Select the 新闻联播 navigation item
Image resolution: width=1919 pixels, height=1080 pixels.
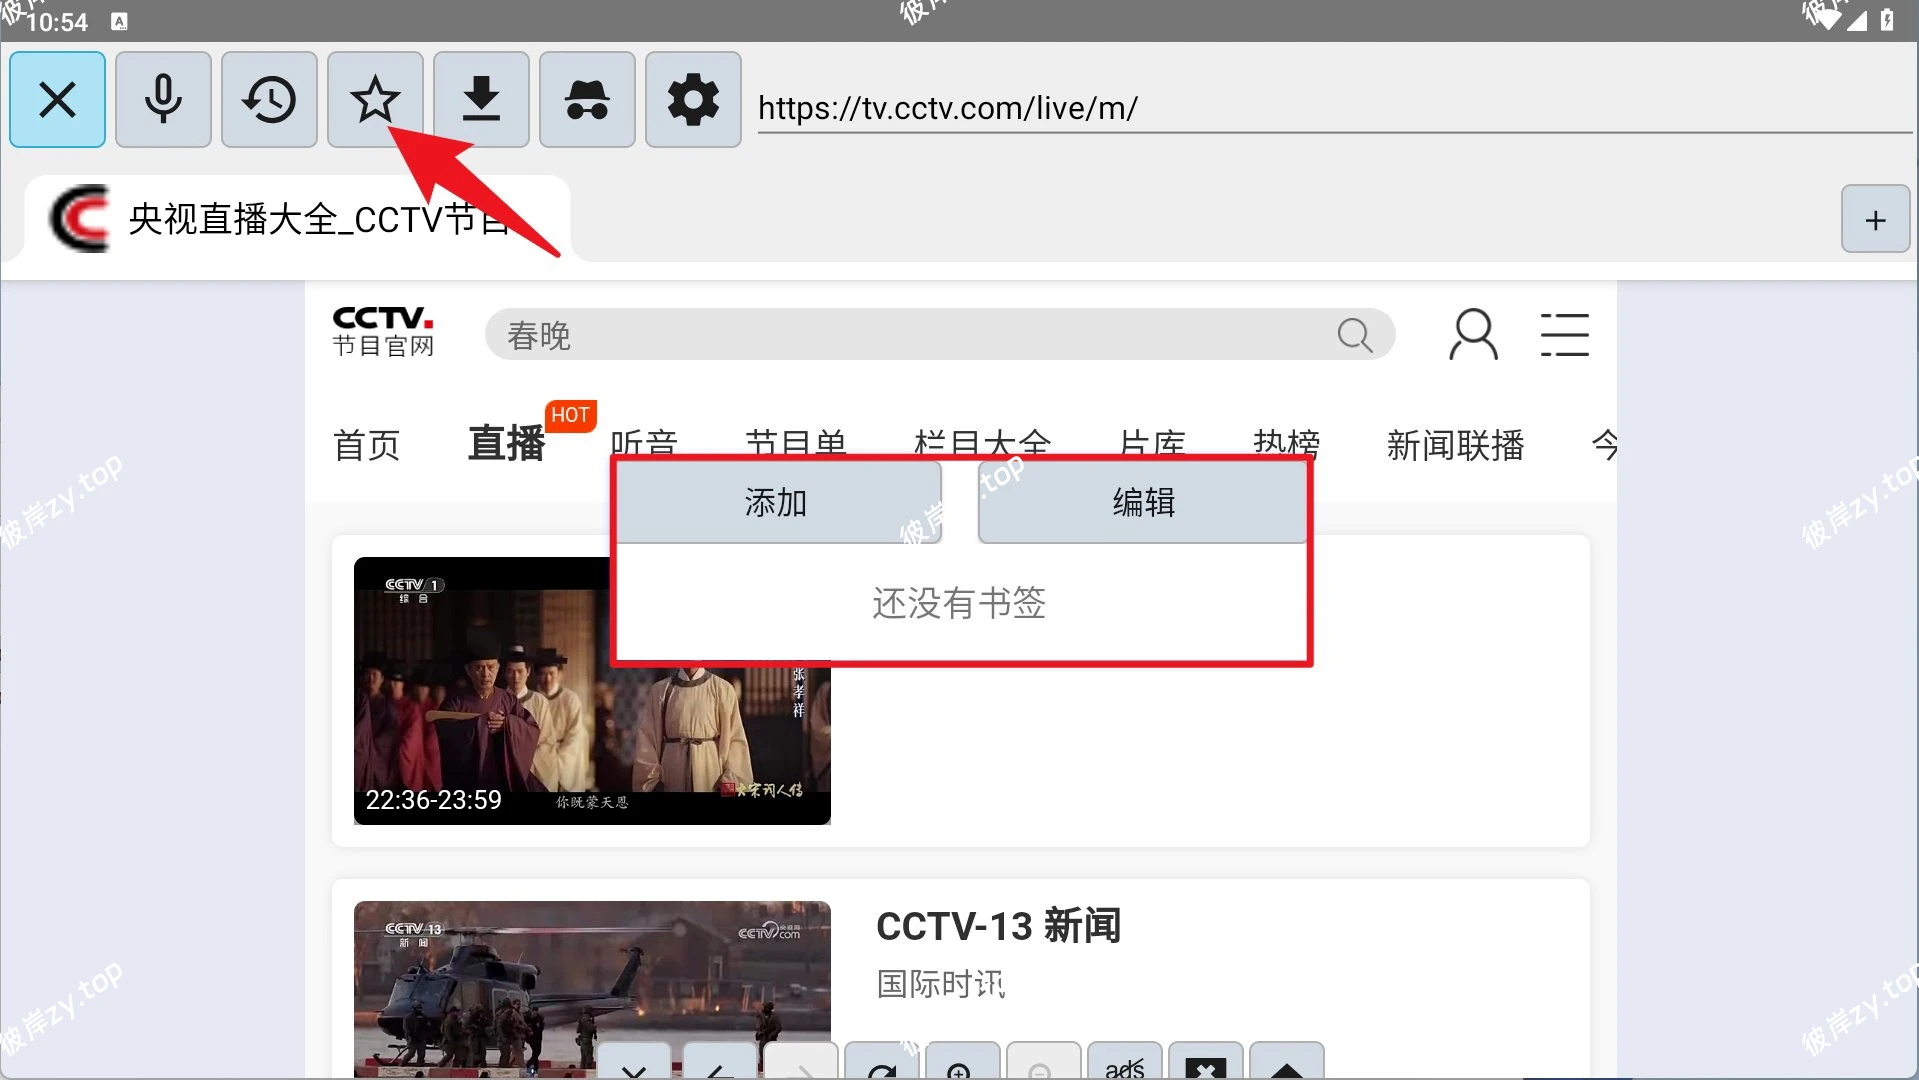[1455, 446]
